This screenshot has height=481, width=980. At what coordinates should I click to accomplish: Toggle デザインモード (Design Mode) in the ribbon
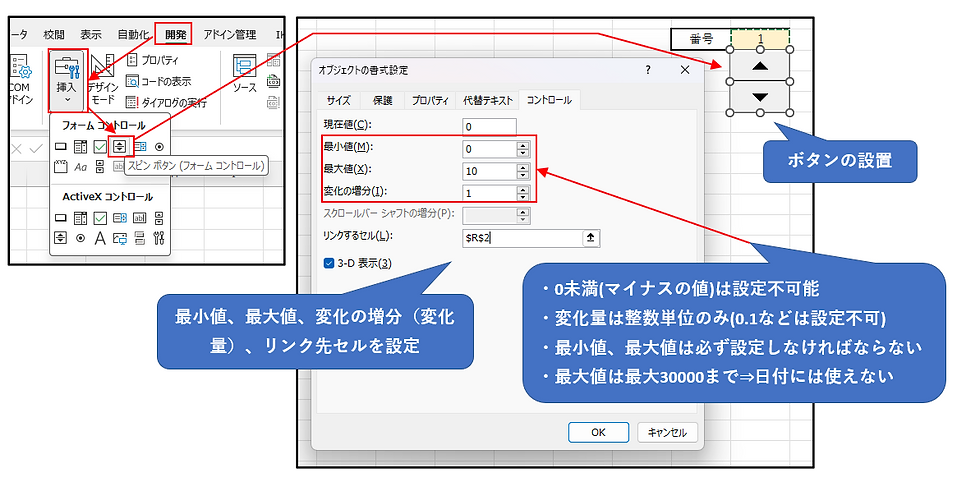pos(101,81)
